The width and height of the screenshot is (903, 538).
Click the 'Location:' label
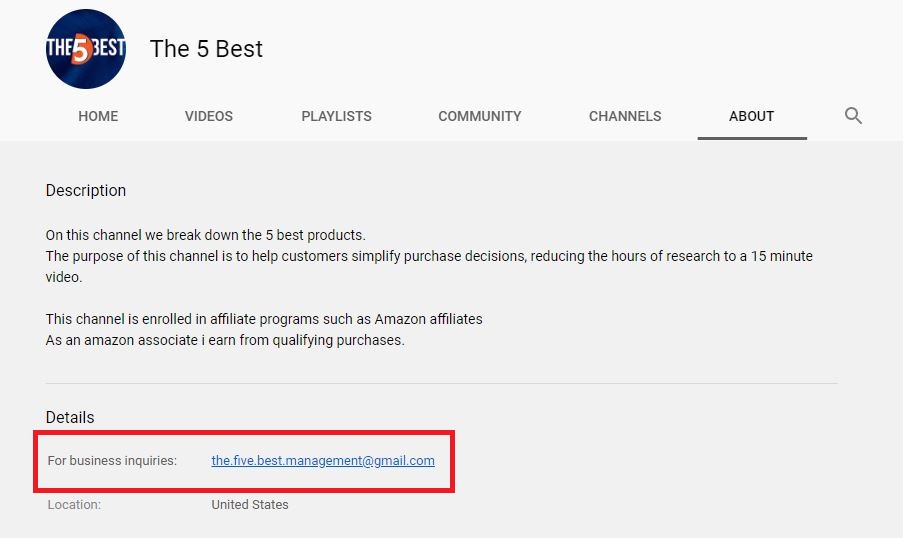click(74, 505)
